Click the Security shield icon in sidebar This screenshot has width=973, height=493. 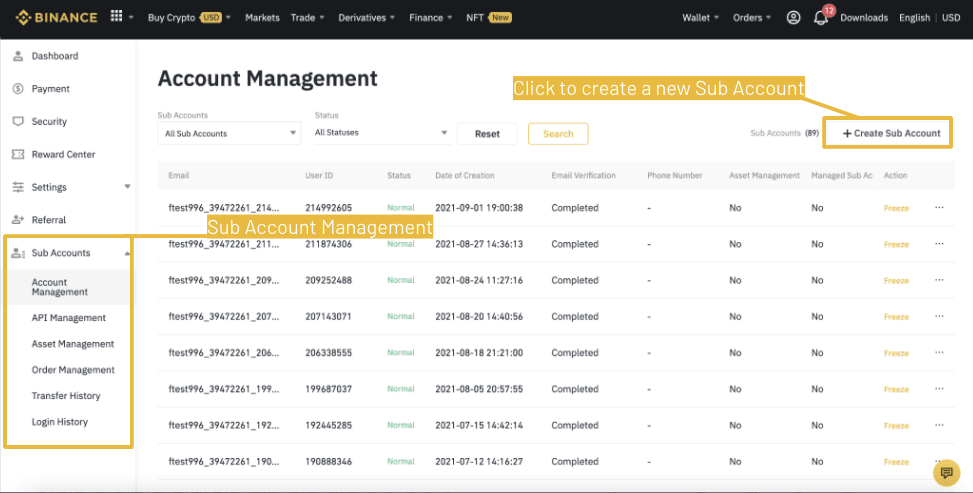pos(18,121)
